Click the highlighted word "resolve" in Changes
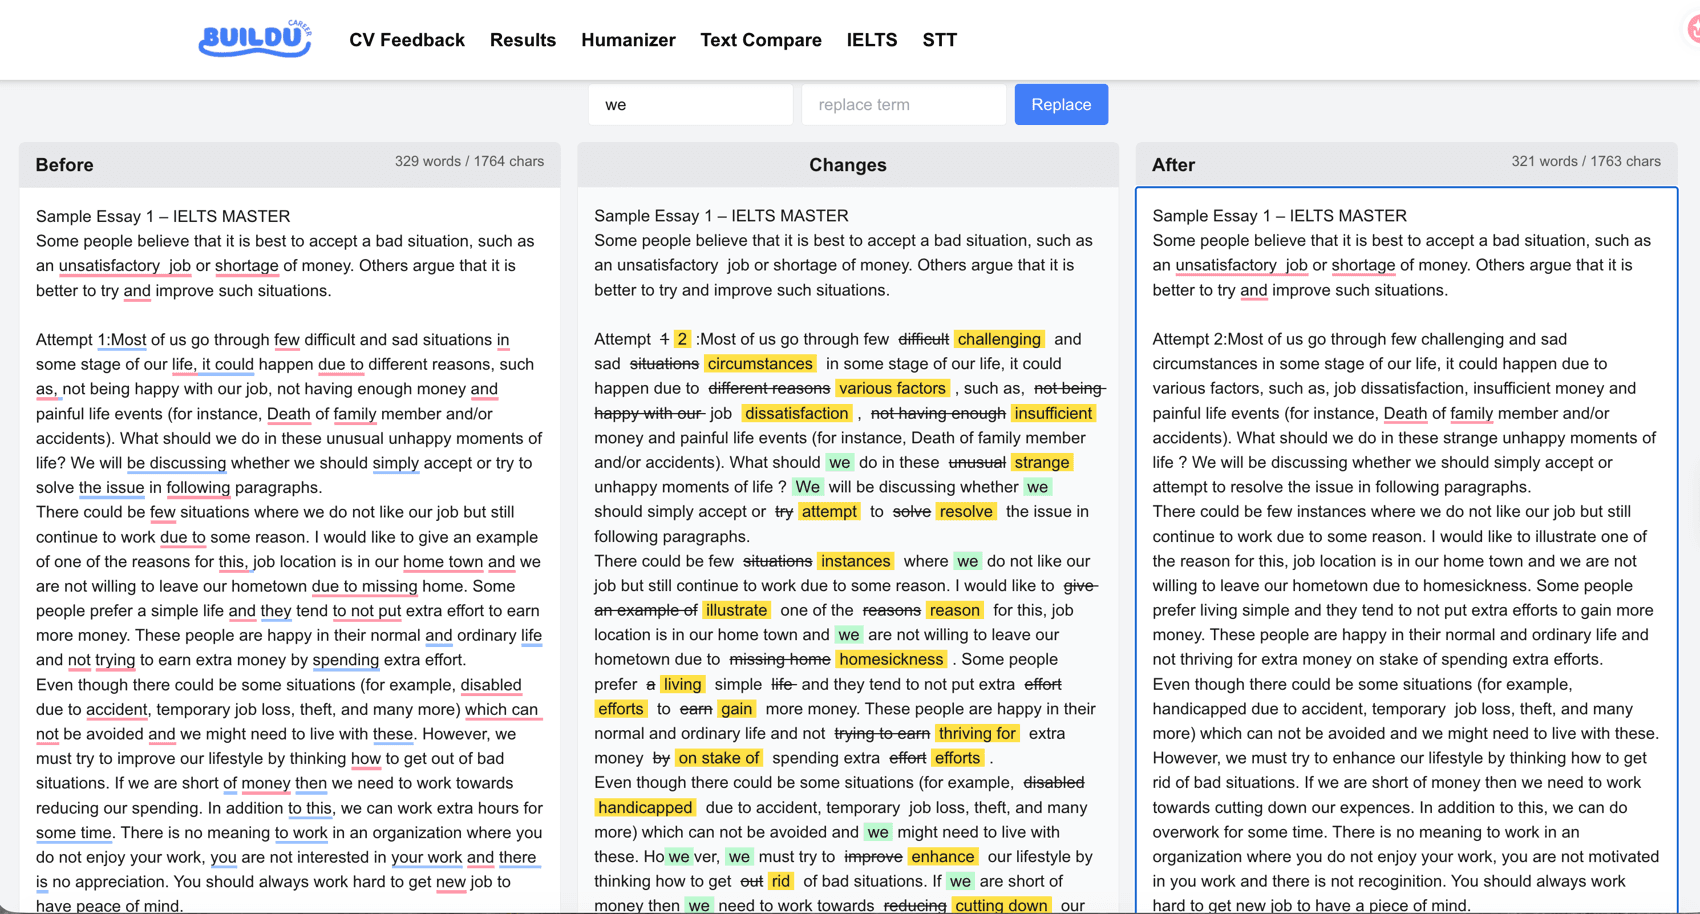This screenshot has width=1700, height=914. point(966,511)
